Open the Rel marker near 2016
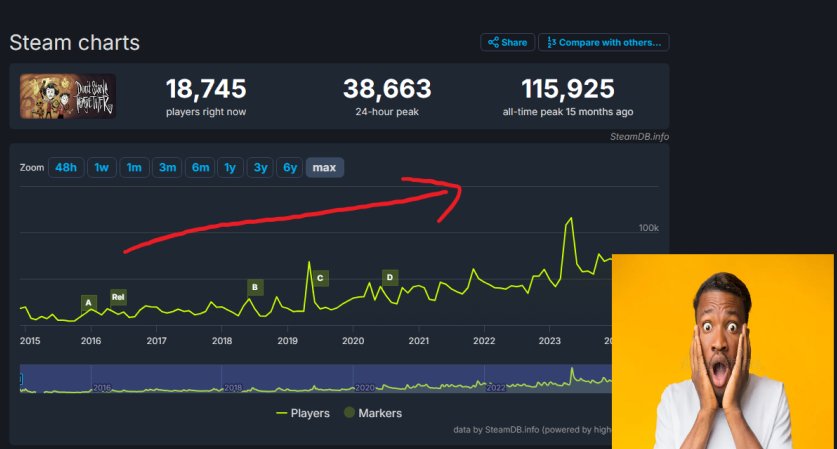This screenshot has height=449, width=837. [x=118, y=296]
